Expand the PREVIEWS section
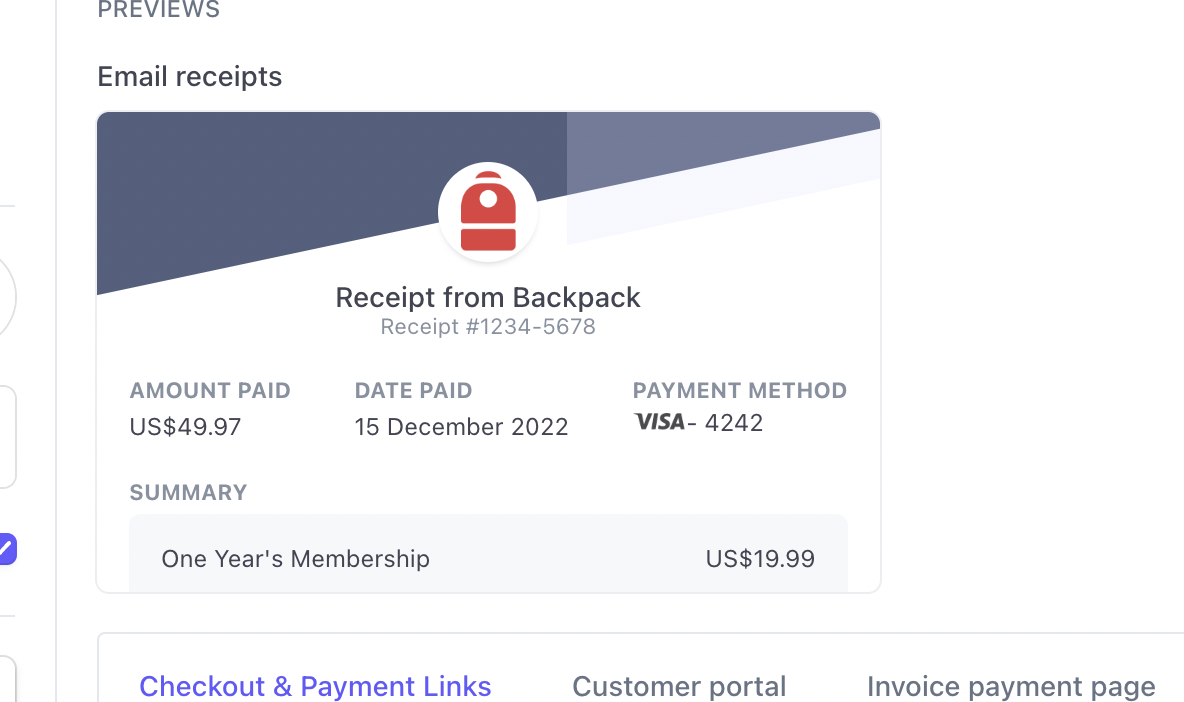This screenshot has width=1184, height=702. pos(158,11)
